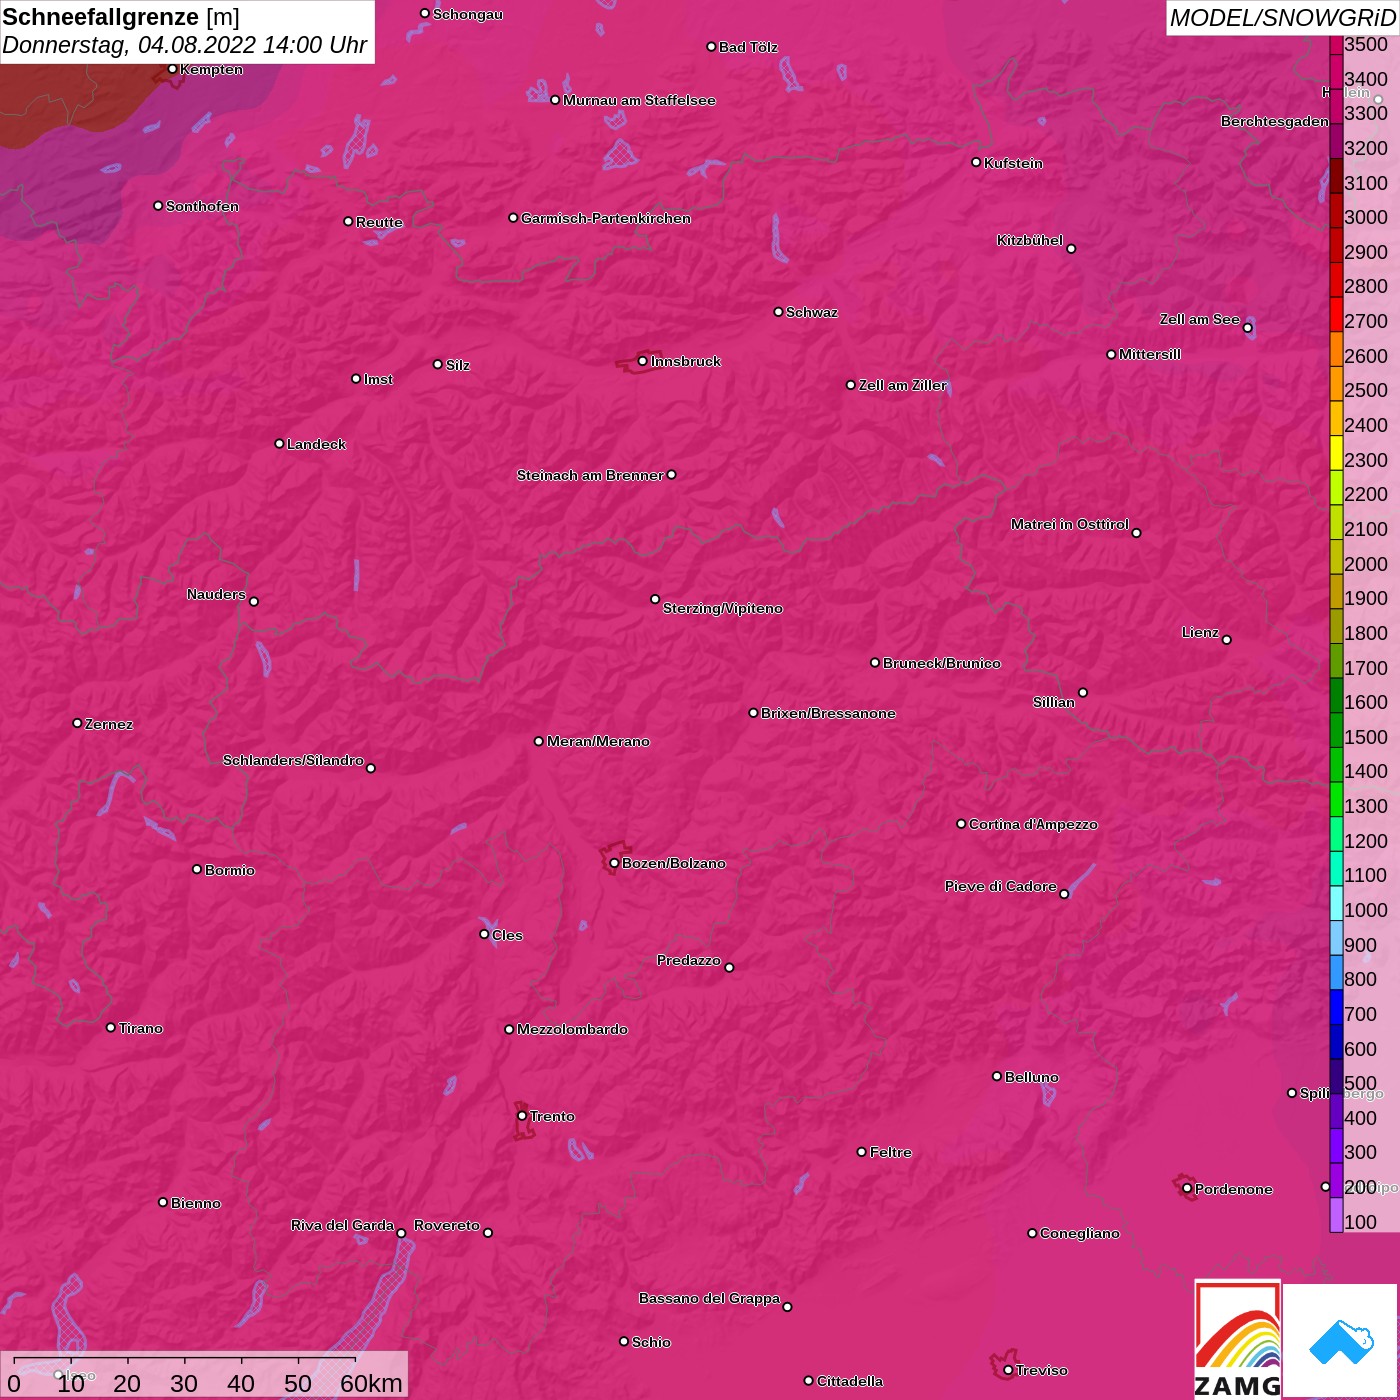Click the Garmisch-Partenkirchen label
The image size is (1400, 1400).
(x=606, y=218)
